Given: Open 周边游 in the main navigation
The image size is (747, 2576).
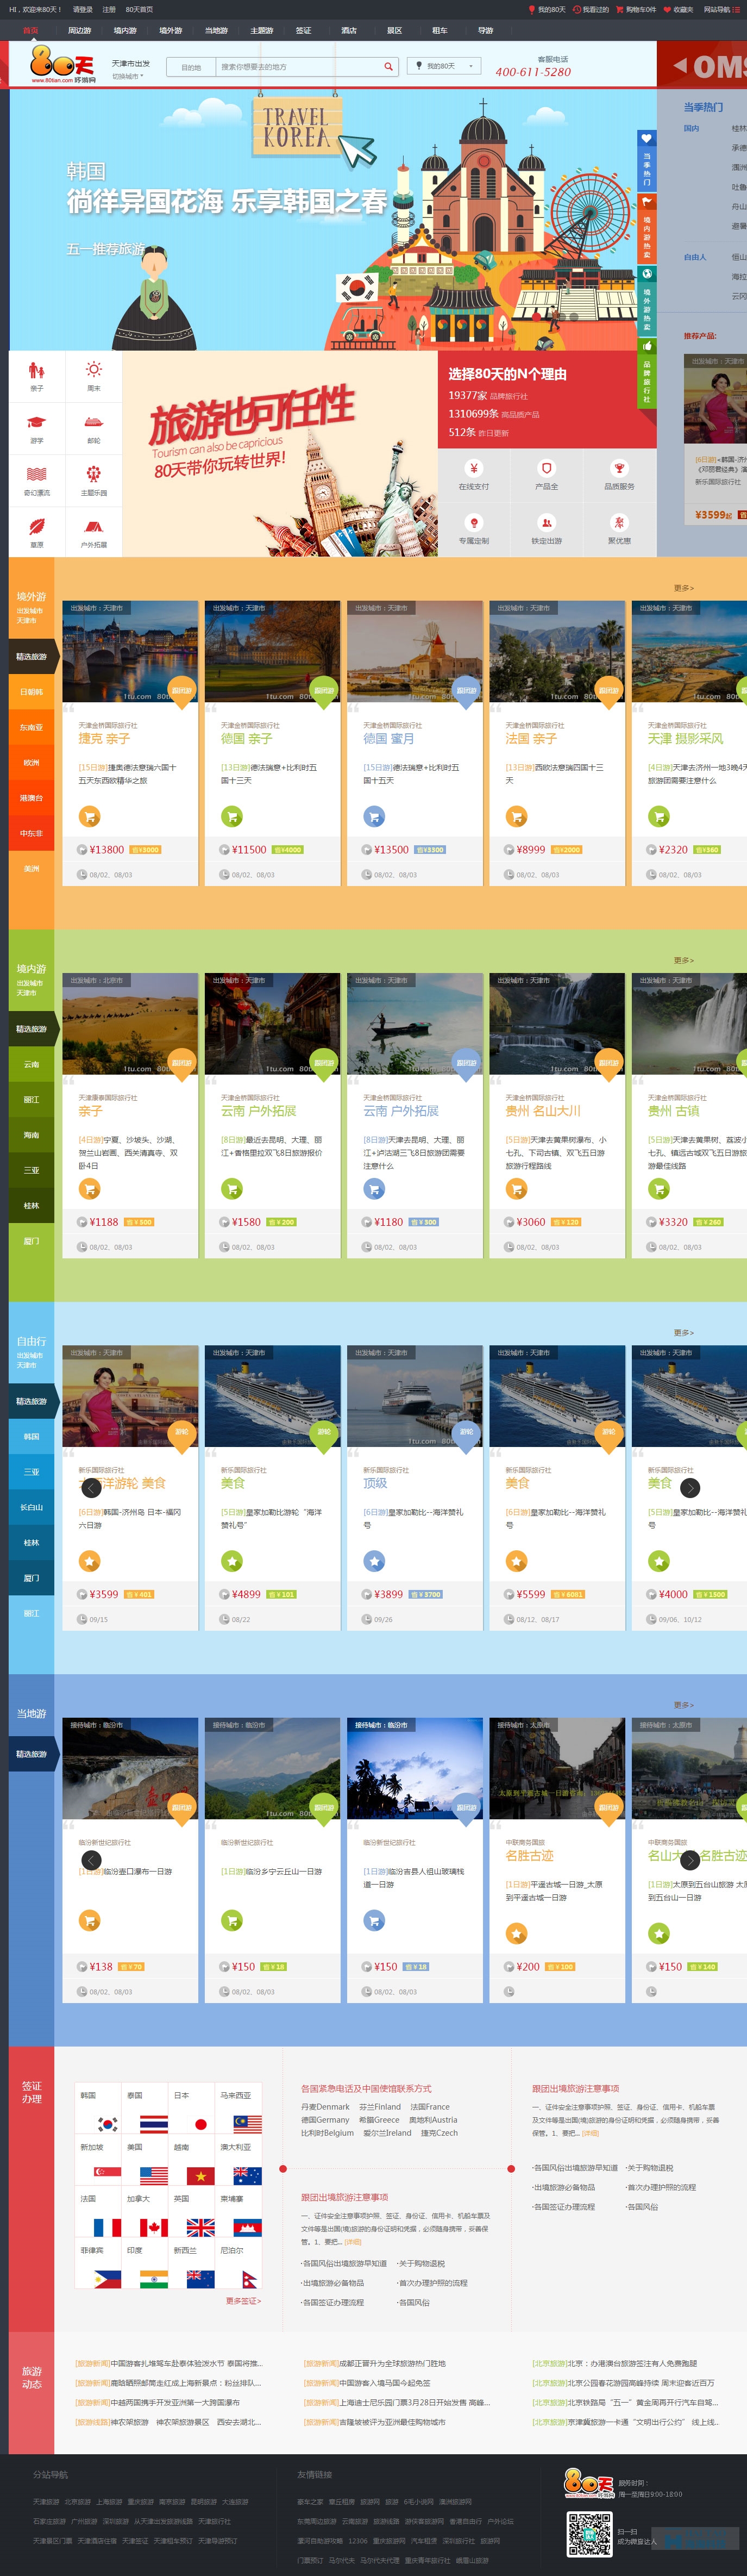Looking at the screenshot, I should pyautogui.click(x=79, y=30).
